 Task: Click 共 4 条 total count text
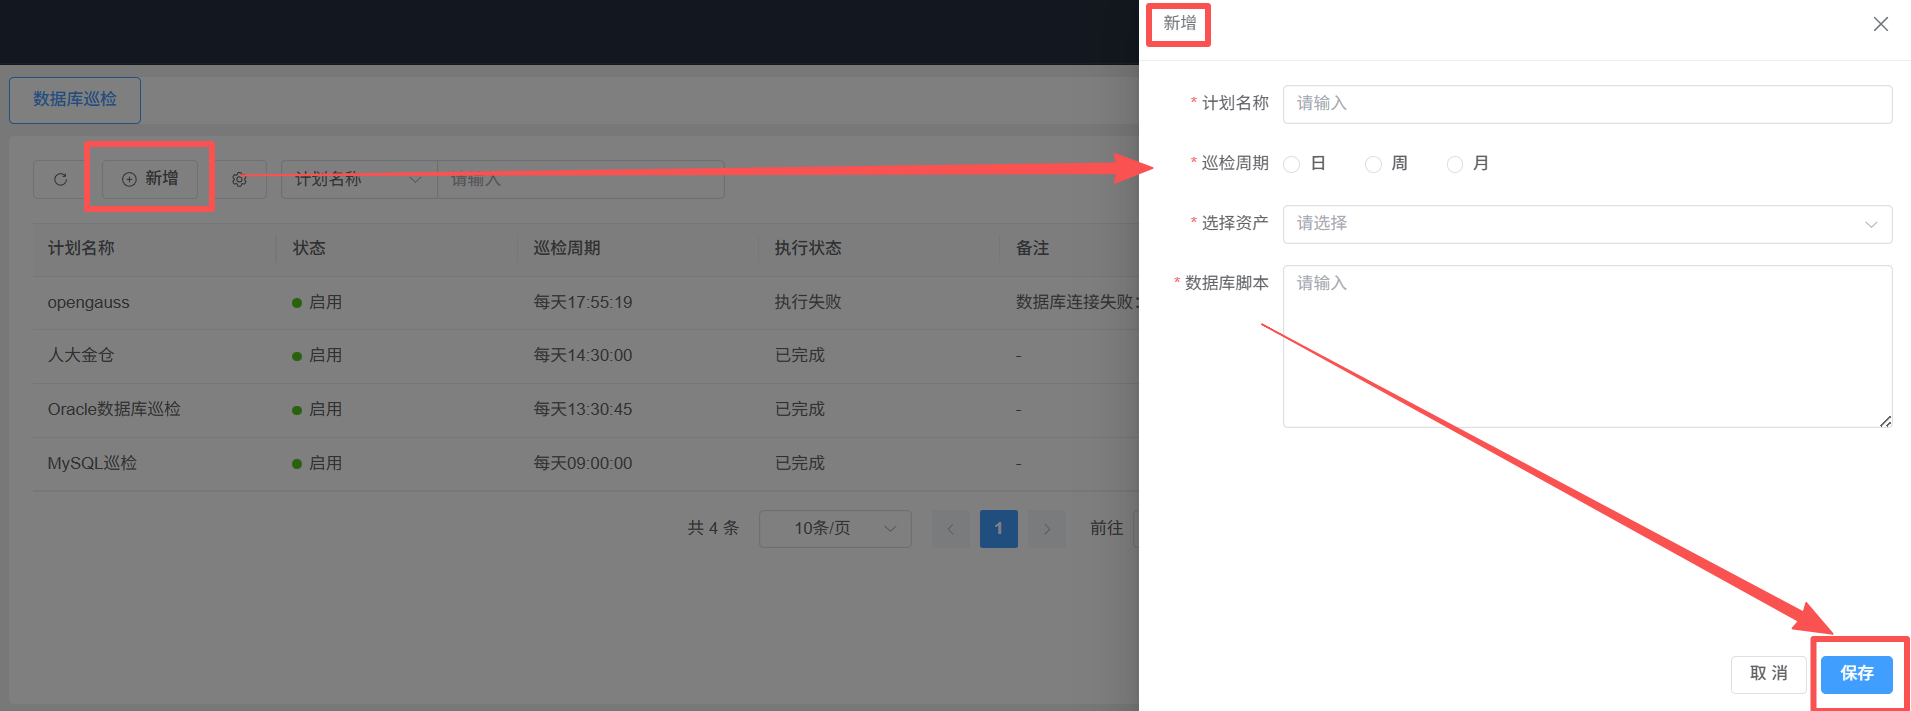coord(713,528)
